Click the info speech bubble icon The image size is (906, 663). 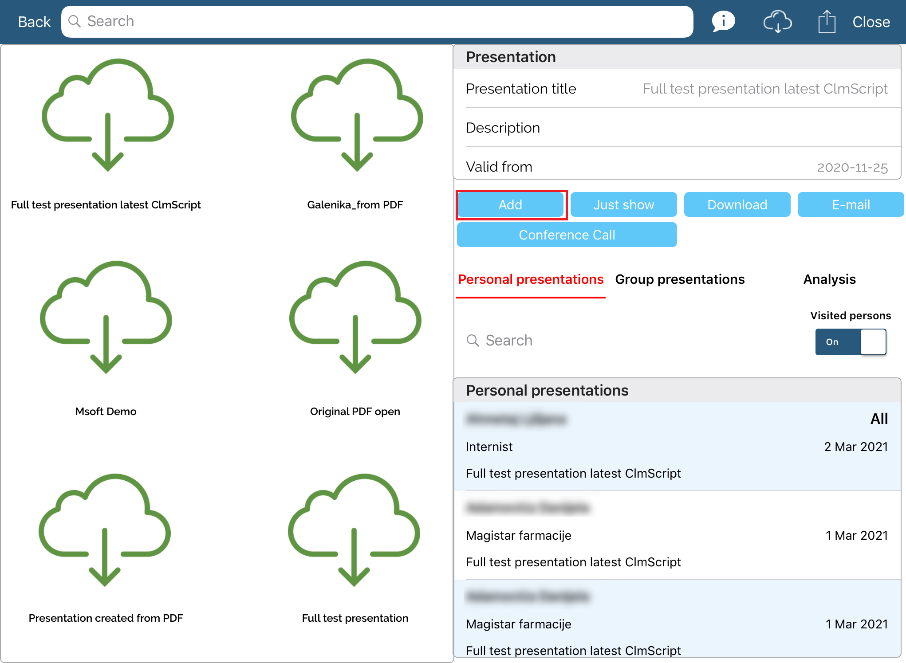coord(723,22)
